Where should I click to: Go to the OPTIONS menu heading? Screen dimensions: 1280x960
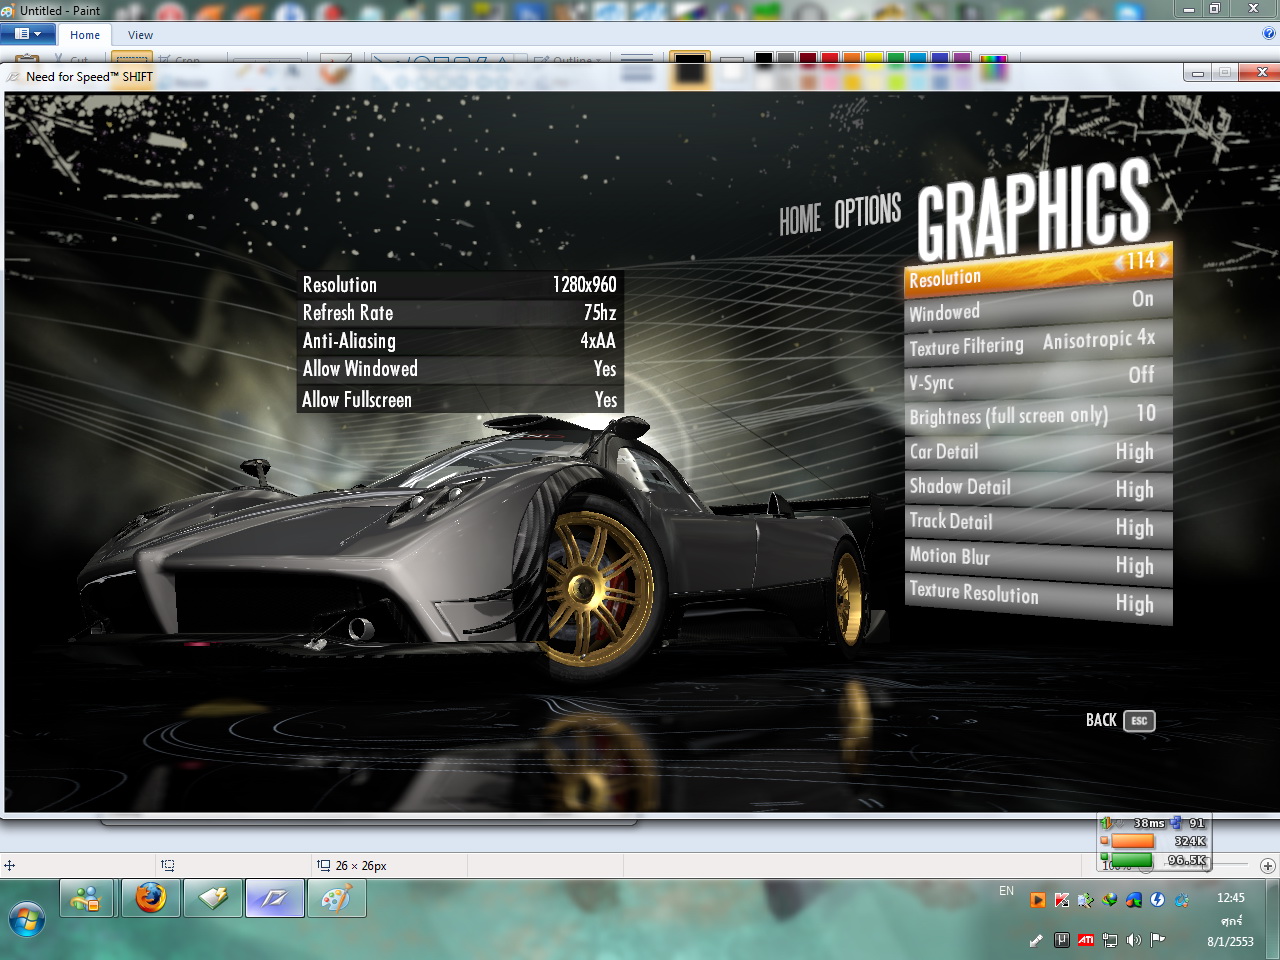(x=868, y=212)
